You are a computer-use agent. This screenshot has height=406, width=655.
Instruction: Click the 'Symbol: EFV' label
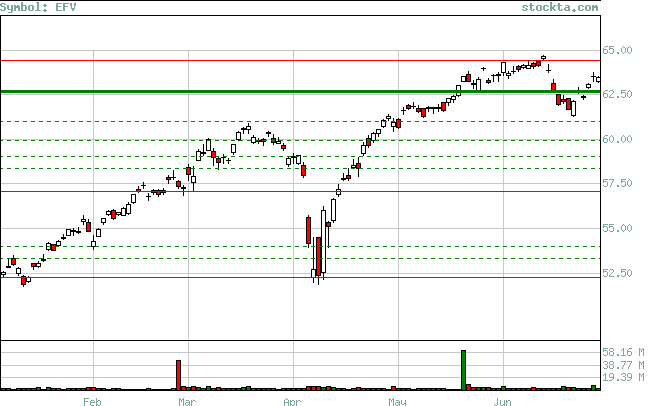click(38, 7)
